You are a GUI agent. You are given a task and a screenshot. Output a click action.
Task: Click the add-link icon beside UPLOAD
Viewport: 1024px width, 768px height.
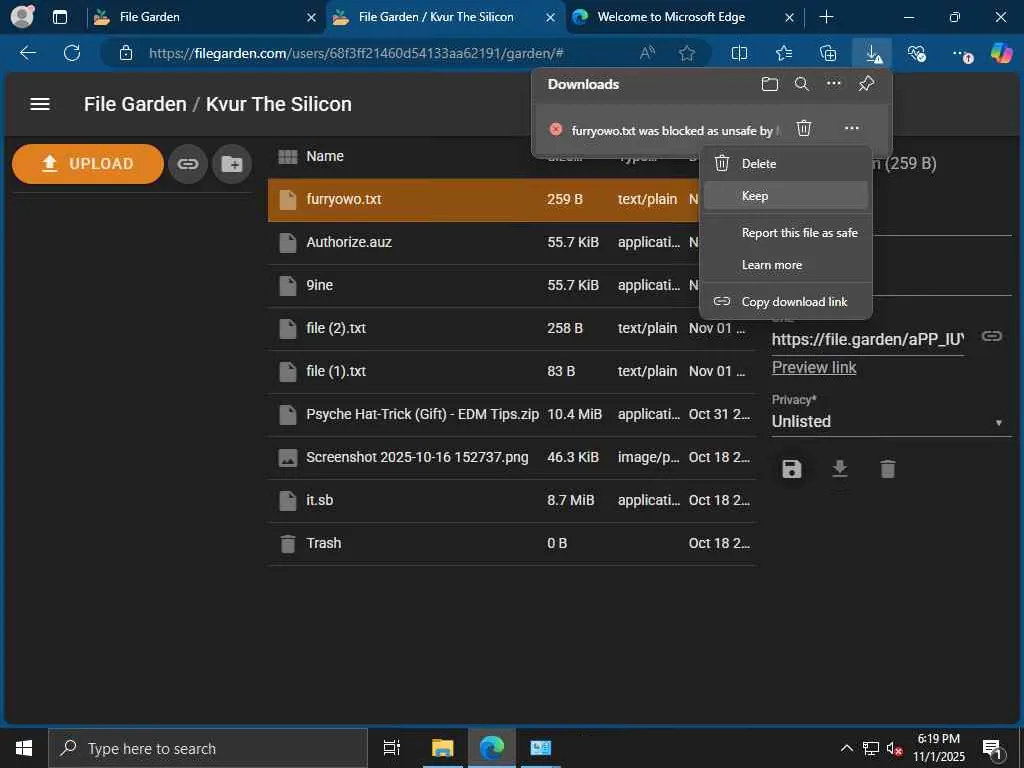tap(188, 163)
